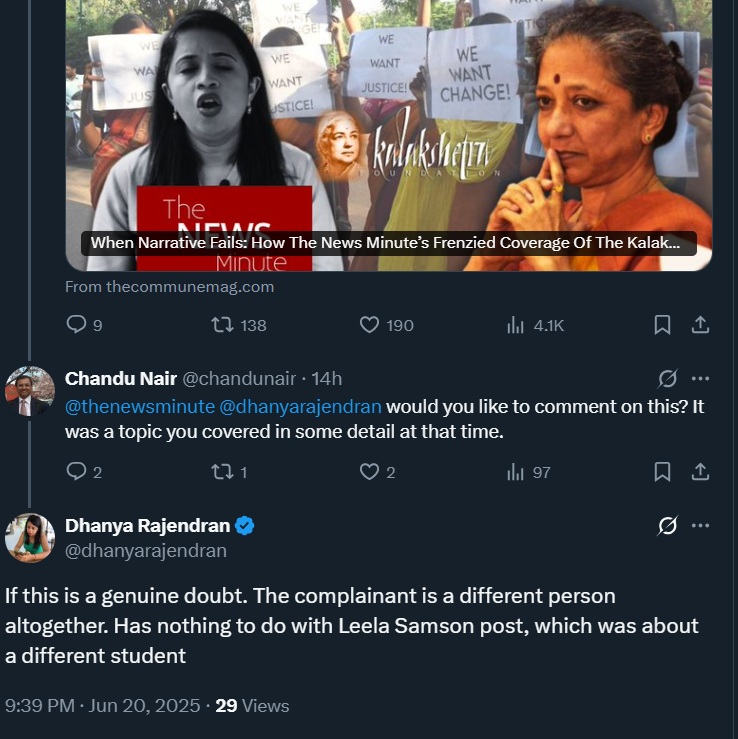Share the Commune Mag article post

point(701,325)
